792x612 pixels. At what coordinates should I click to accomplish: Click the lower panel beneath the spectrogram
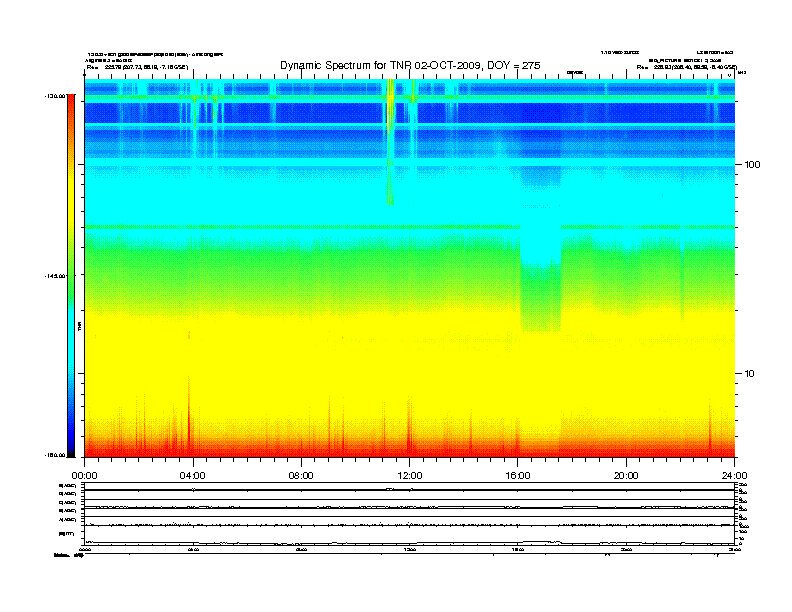(410, 515)
